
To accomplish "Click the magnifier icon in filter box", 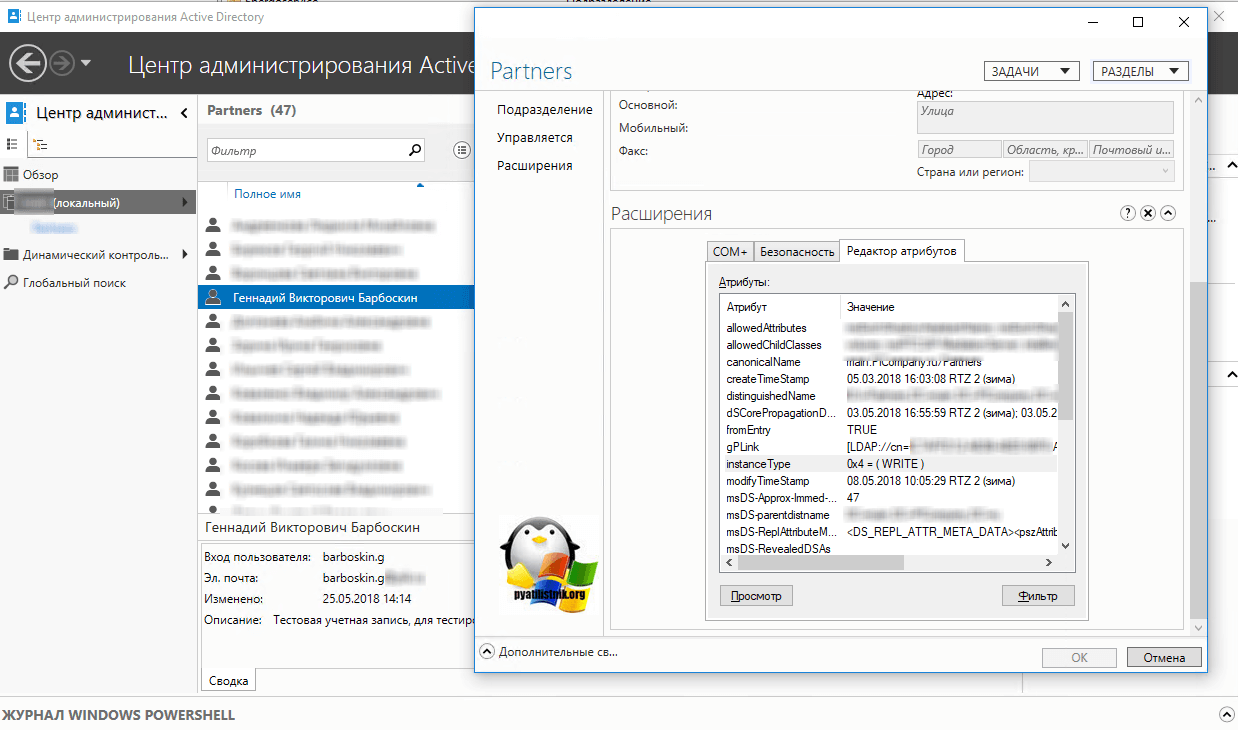I will (415, 150).
